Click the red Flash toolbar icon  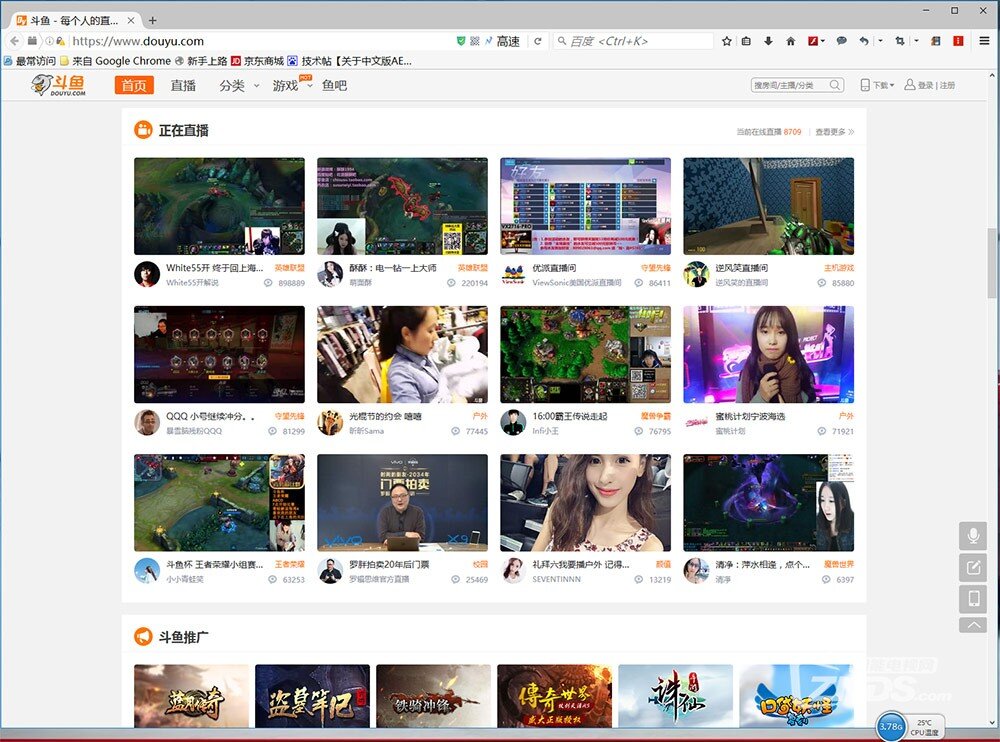click(x=813, y=41)
